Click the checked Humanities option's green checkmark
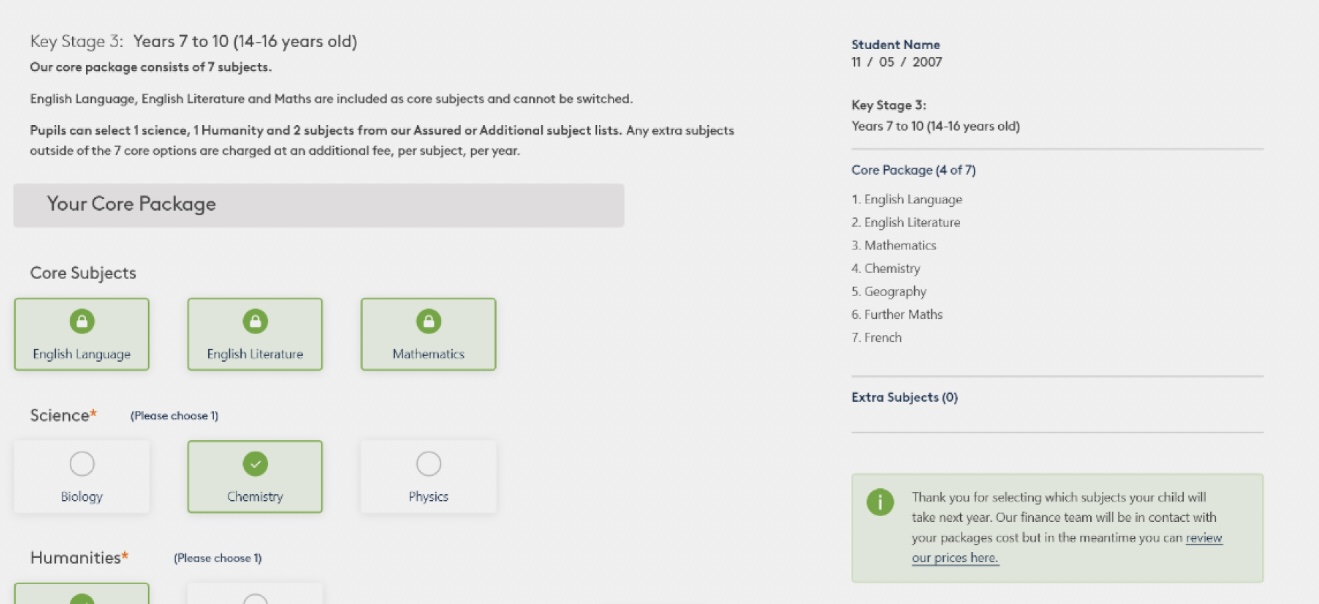This screenshot has height=604, width=1319. pyautogui.click(x=81, y=600)
